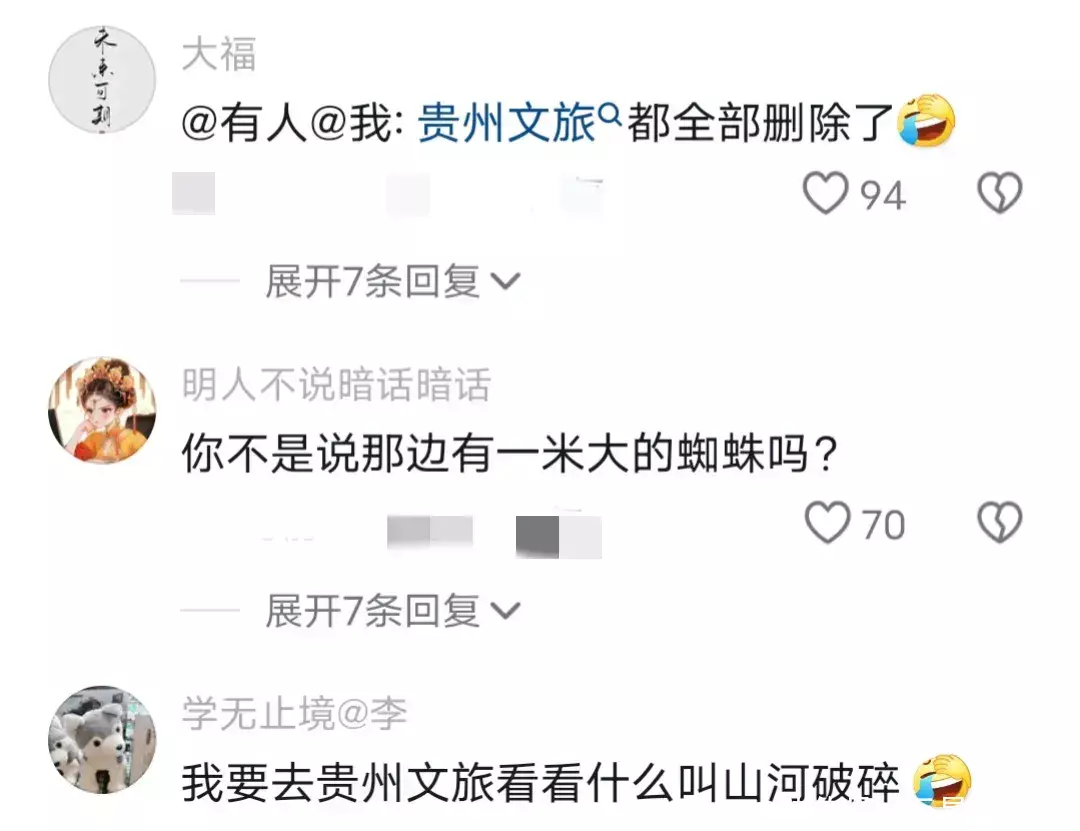
Task: Click the chevron beside first 展开7条回复
Action: coord(505,282)
